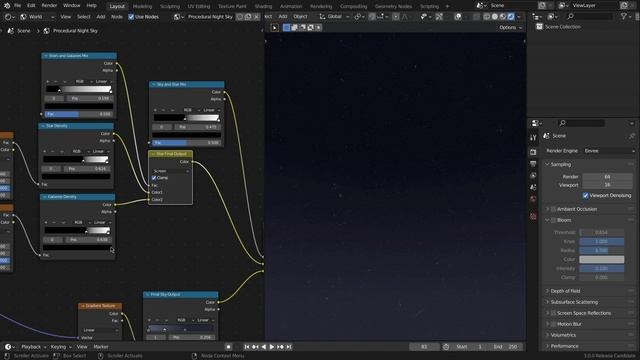Toggle viewport overlays icon
640x360 pixels.
pyautogui.click(x=458, y=17)
